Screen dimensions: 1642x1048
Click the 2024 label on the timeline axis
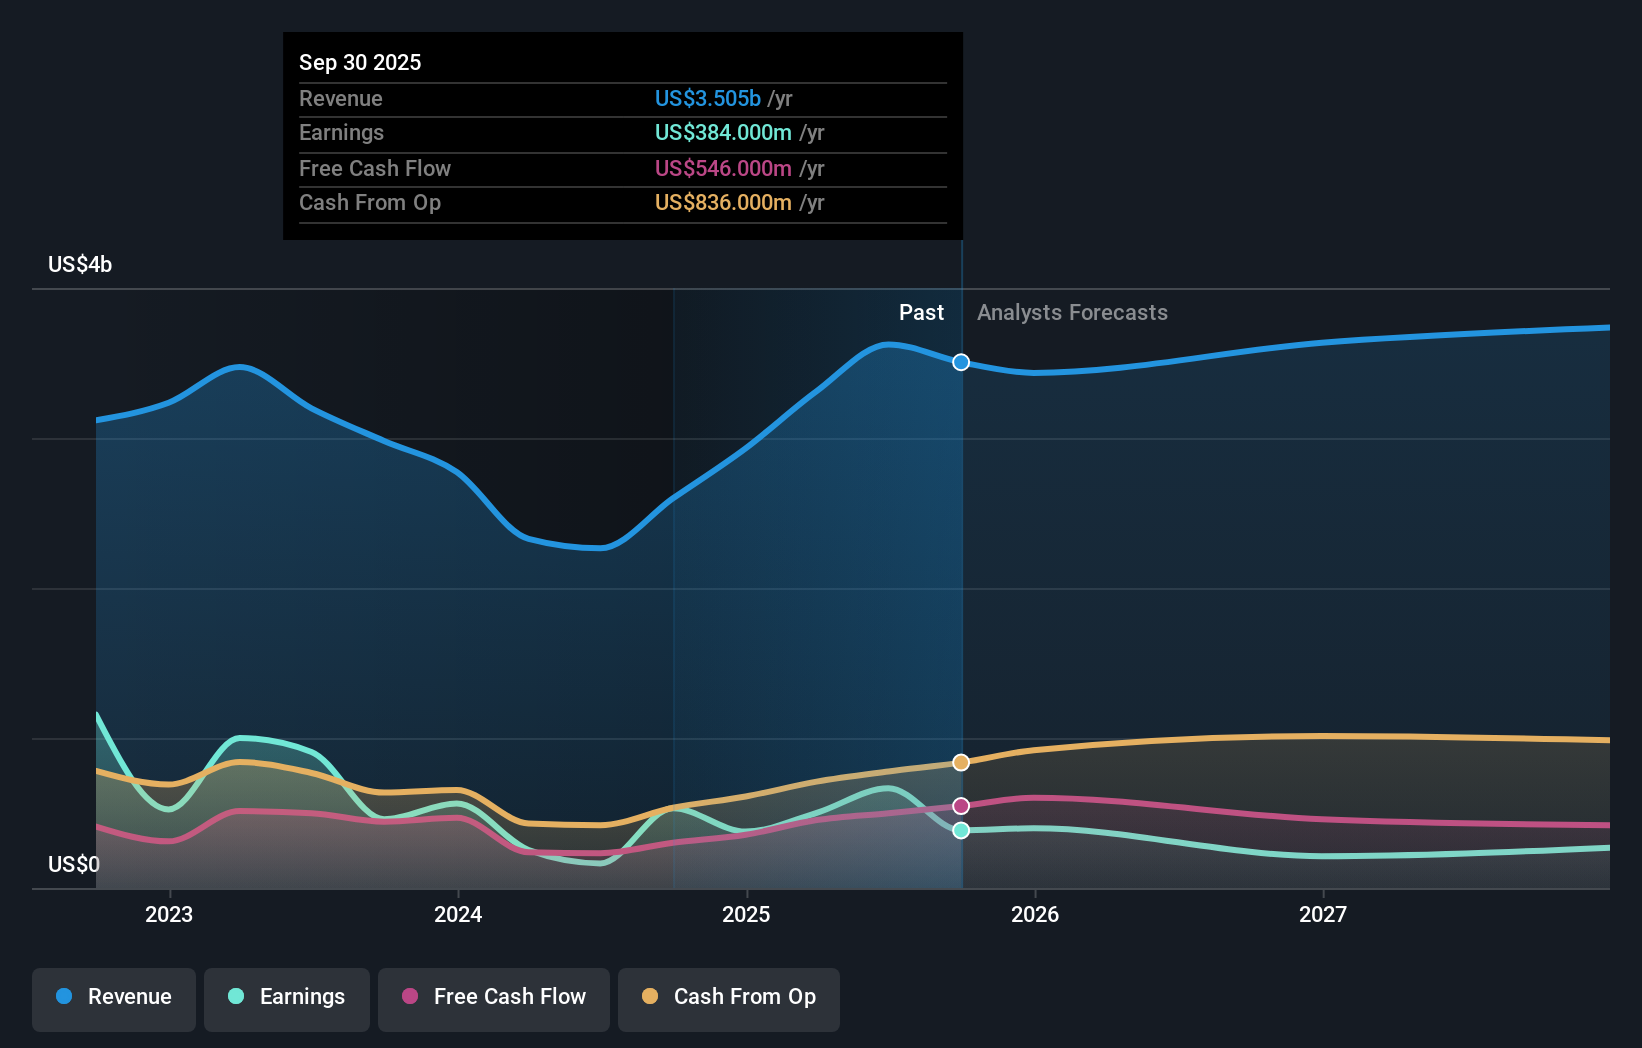coord(457,913)
